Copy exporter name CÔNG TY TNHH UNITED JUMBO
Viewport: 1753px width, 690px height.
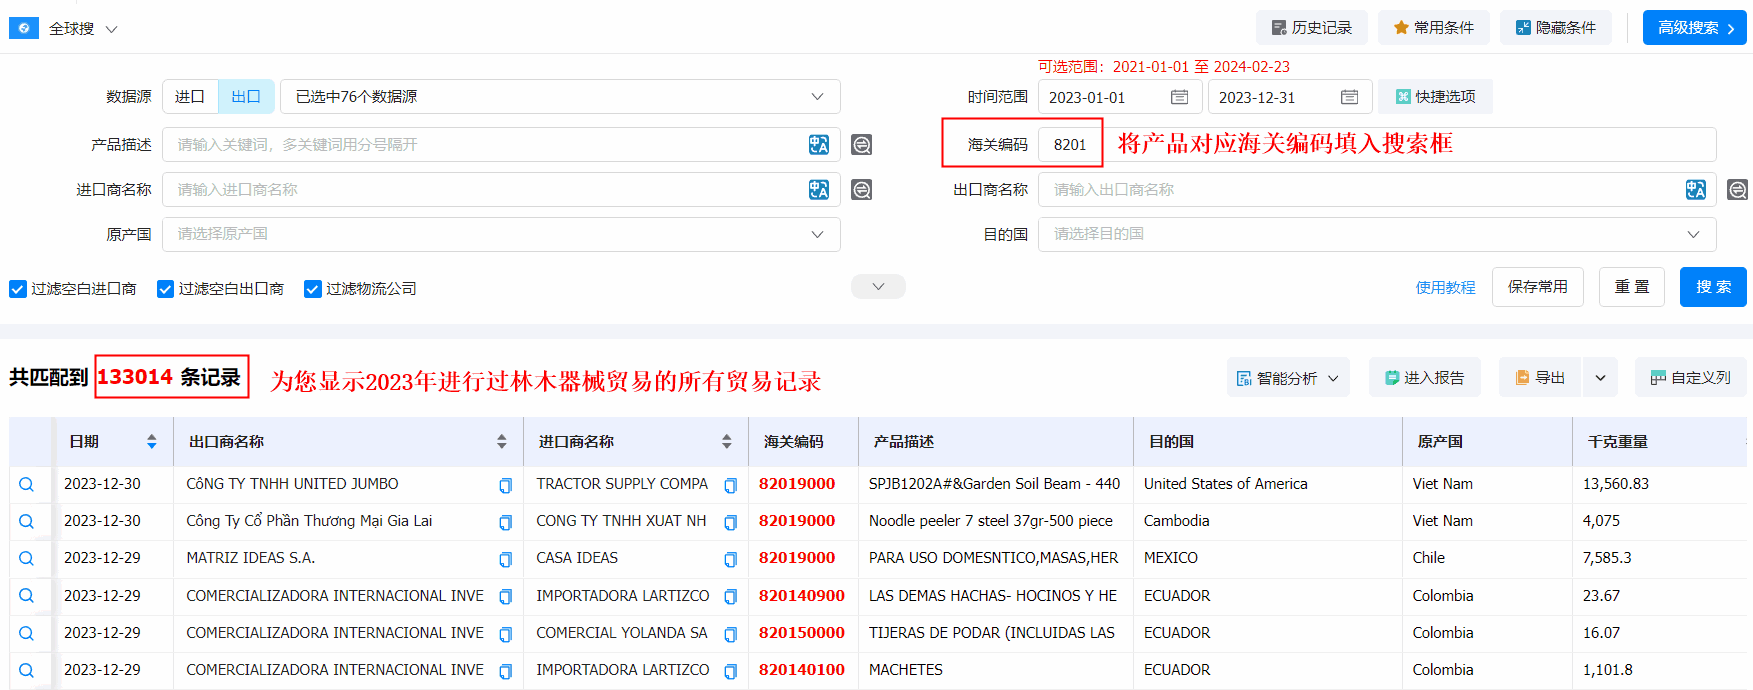[505, 485]
